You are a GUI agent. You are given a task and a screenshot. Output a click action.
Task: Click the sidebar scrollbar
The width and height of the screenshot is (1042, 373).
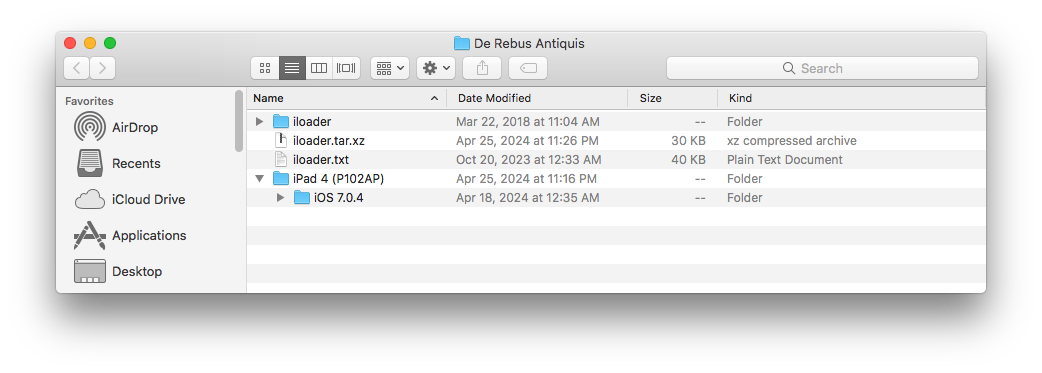(239, 121)
